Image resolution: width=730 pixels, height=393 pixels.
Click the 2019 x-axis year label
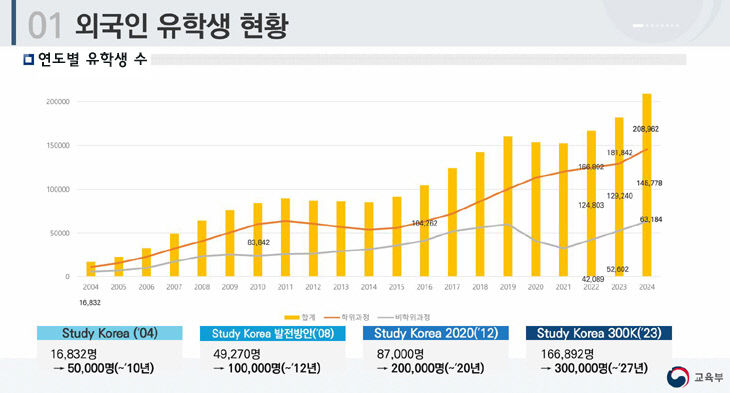pyautogui.click(x=507, y=287)
